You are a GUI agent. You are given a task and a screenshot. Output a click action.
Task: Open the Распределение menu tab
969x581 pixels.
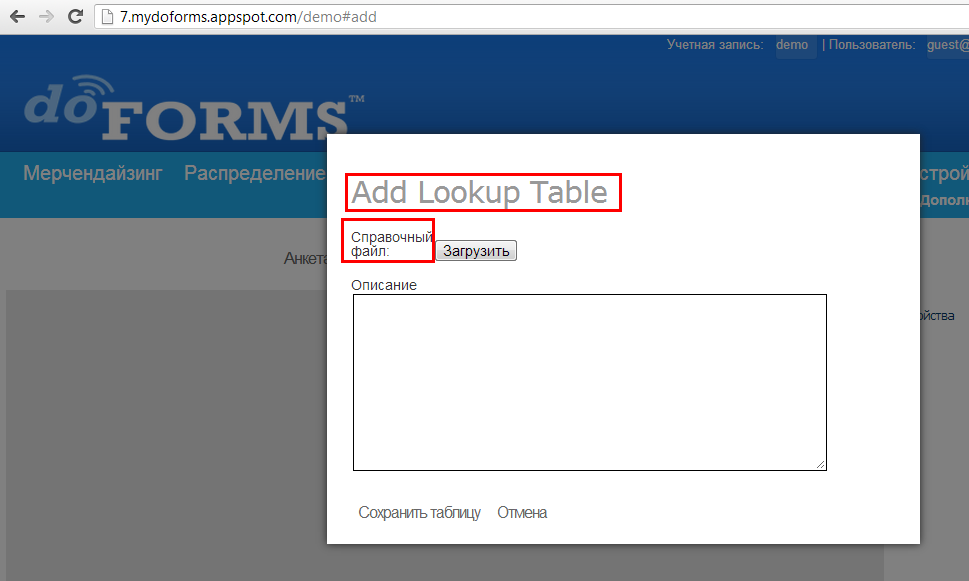255,173
